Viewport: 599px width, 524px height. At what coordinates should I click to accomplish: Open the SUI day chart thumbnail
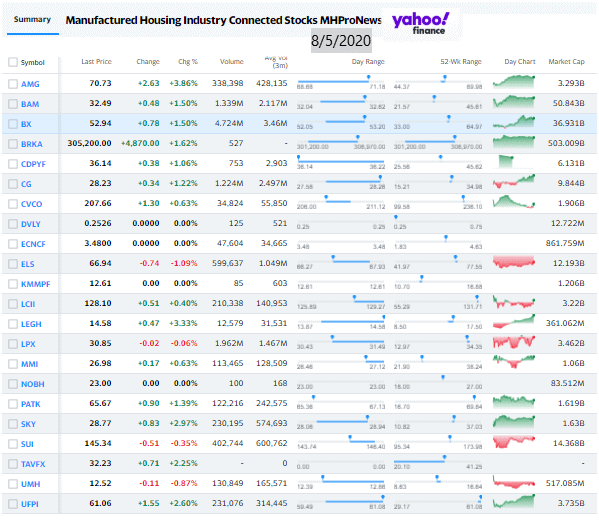tap(514, 442)
